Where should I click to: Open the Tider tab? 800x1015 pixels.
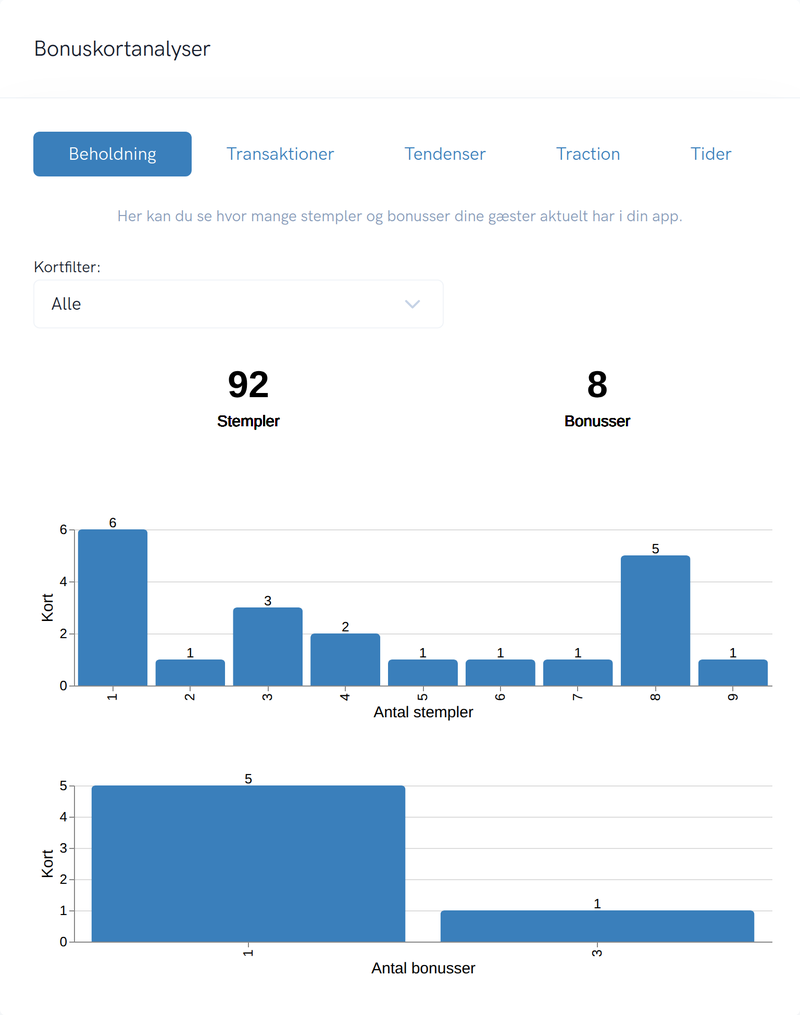click(711, 154)
